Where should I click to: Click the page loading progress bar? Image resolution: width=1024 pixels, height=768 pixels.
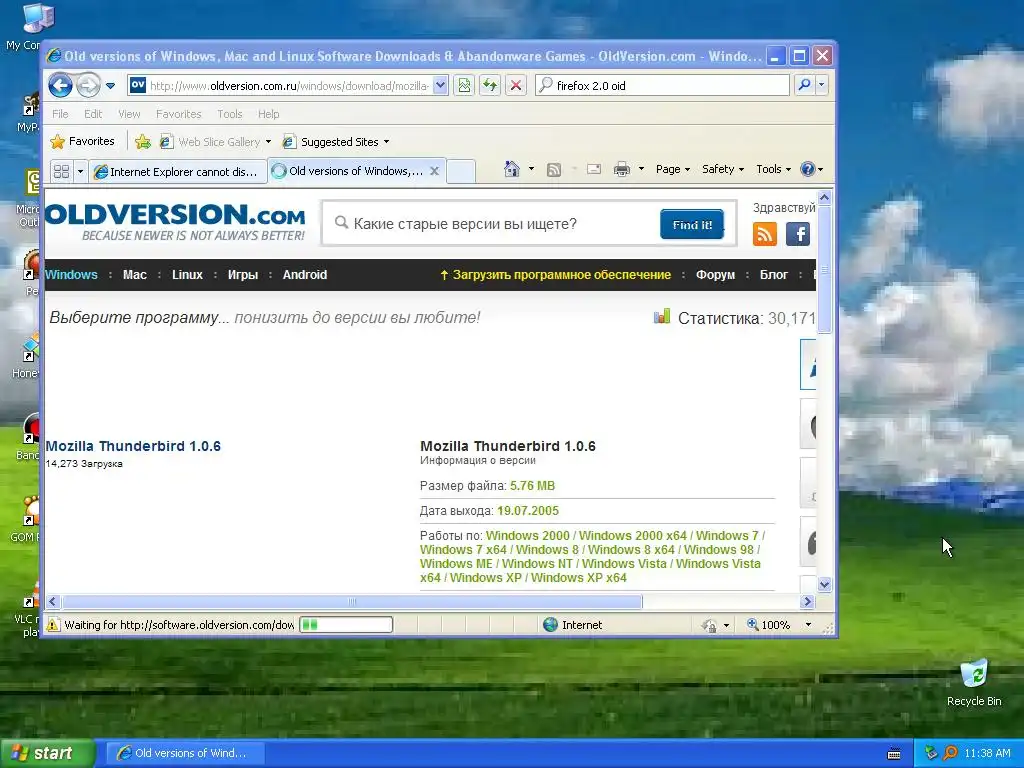click(346, 625)
